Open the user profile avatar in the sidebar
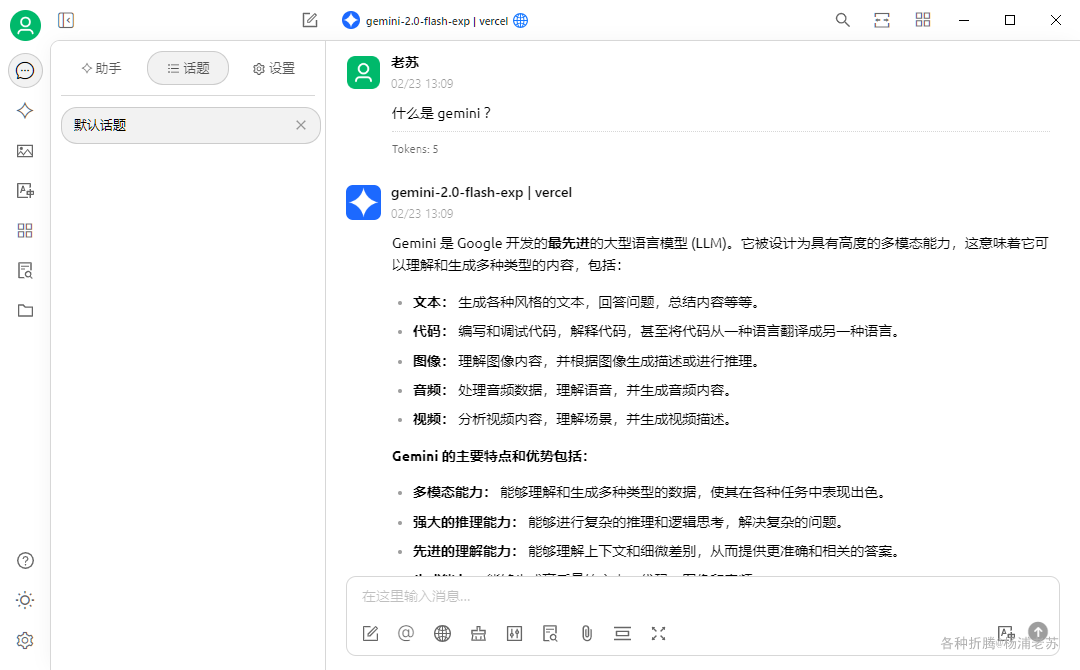The height and width of the screenshot is (670, 1080). (x=25, y=25)
